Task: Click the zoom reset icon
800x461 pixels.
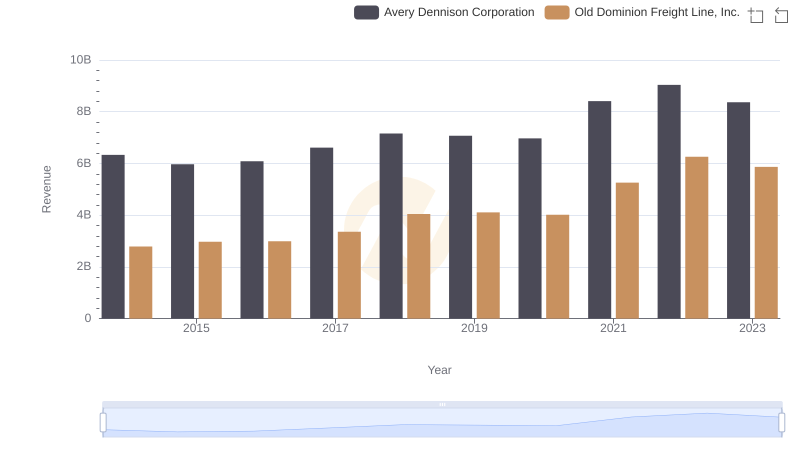Action: pos(781,15)
